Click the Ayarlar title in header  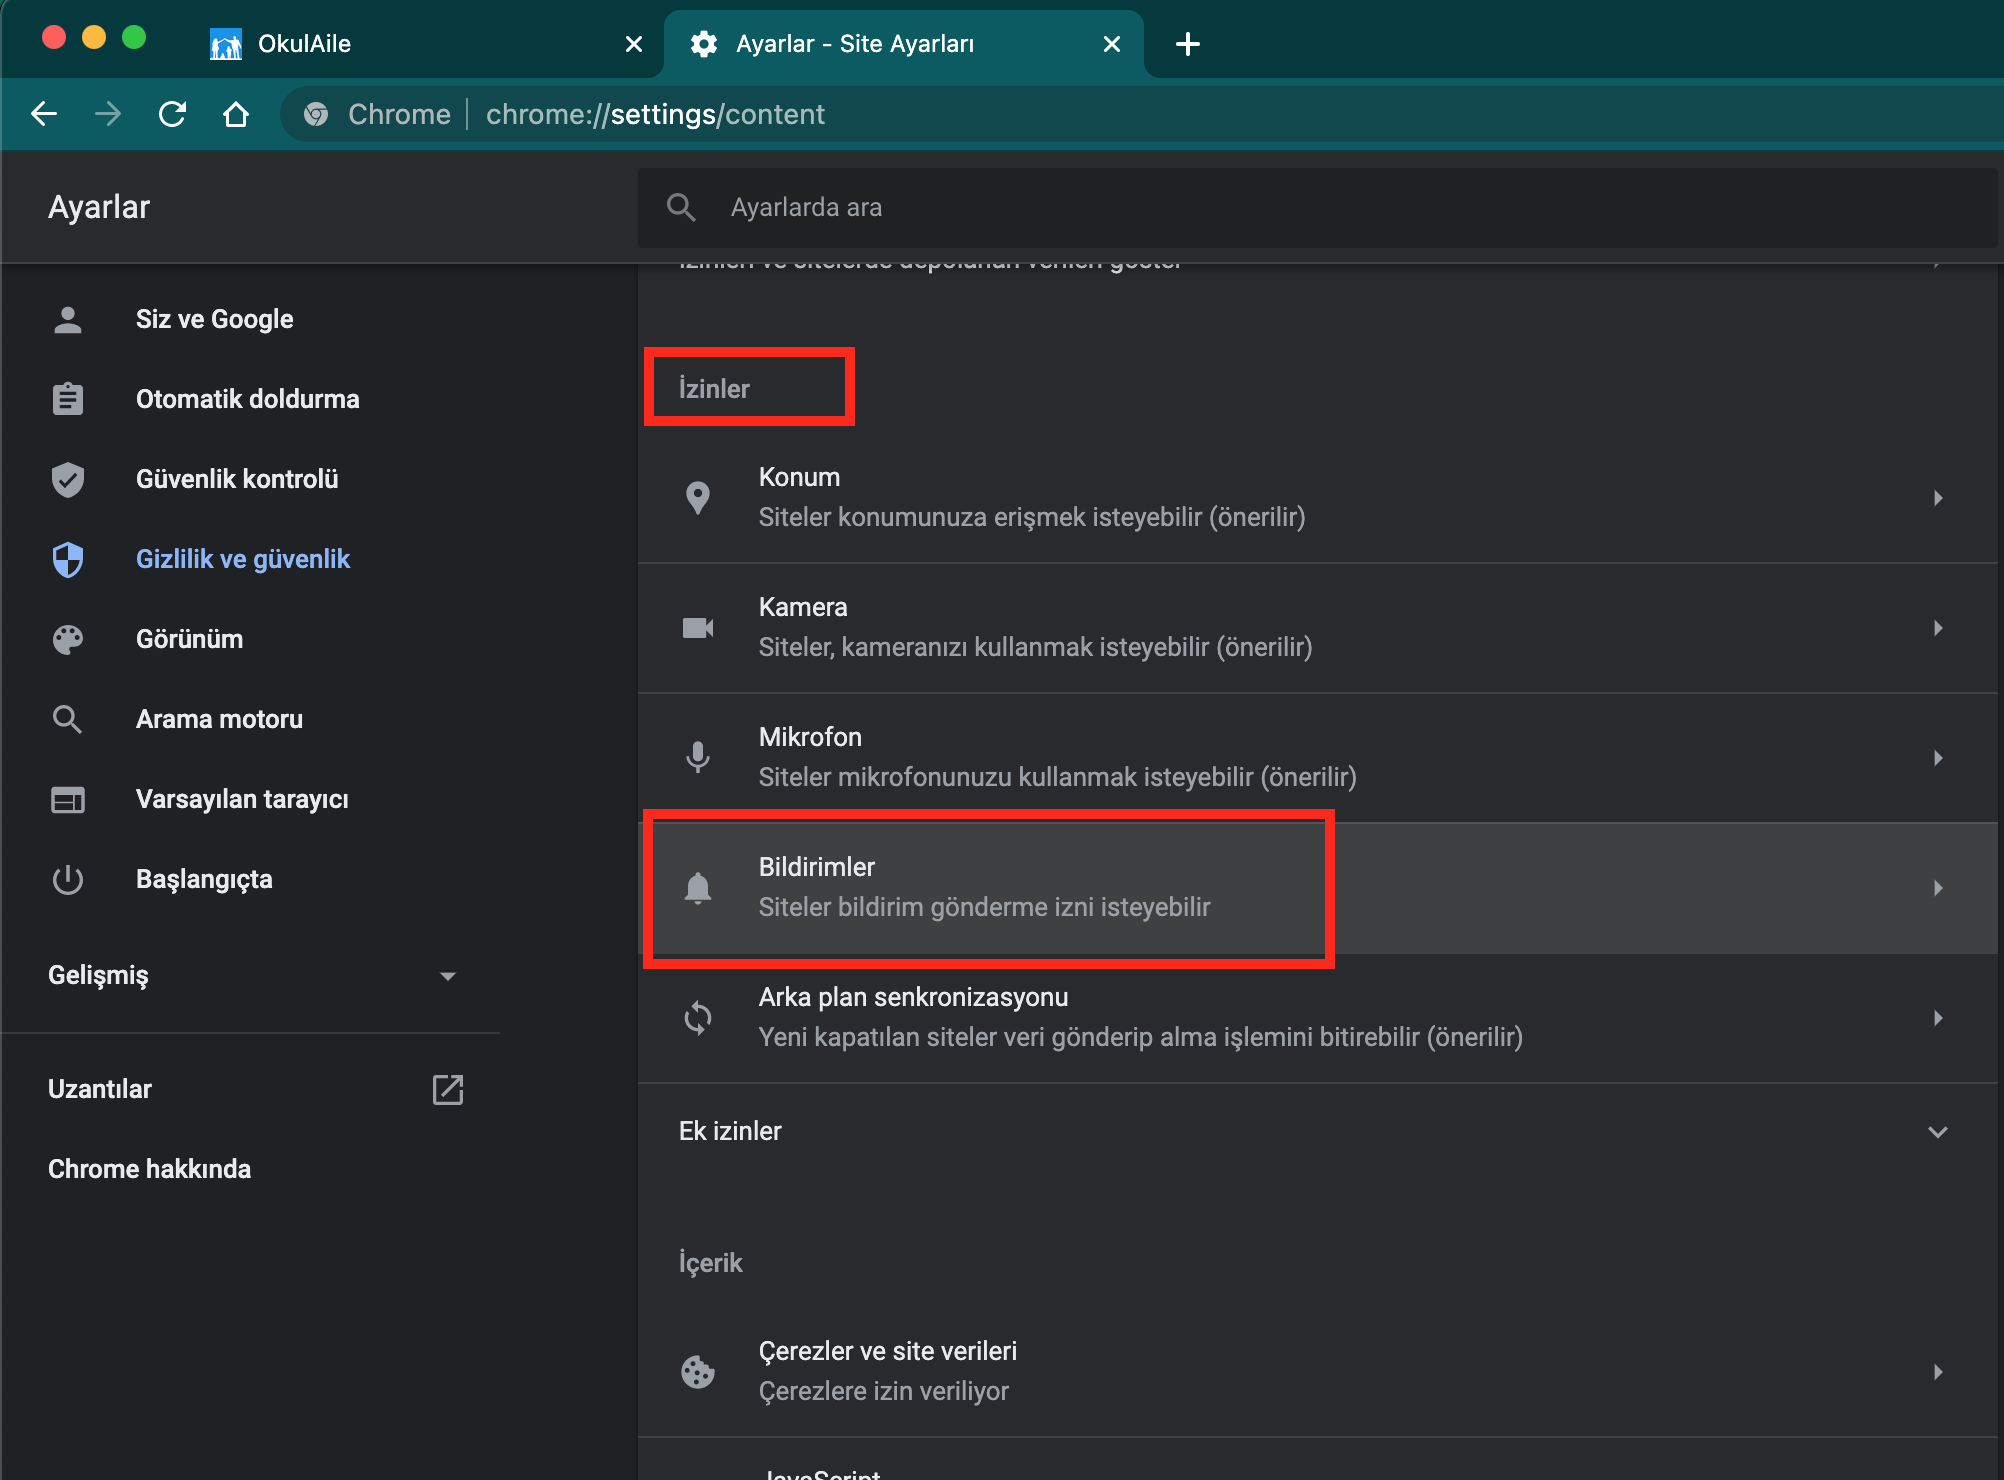[x=99, y=207]
